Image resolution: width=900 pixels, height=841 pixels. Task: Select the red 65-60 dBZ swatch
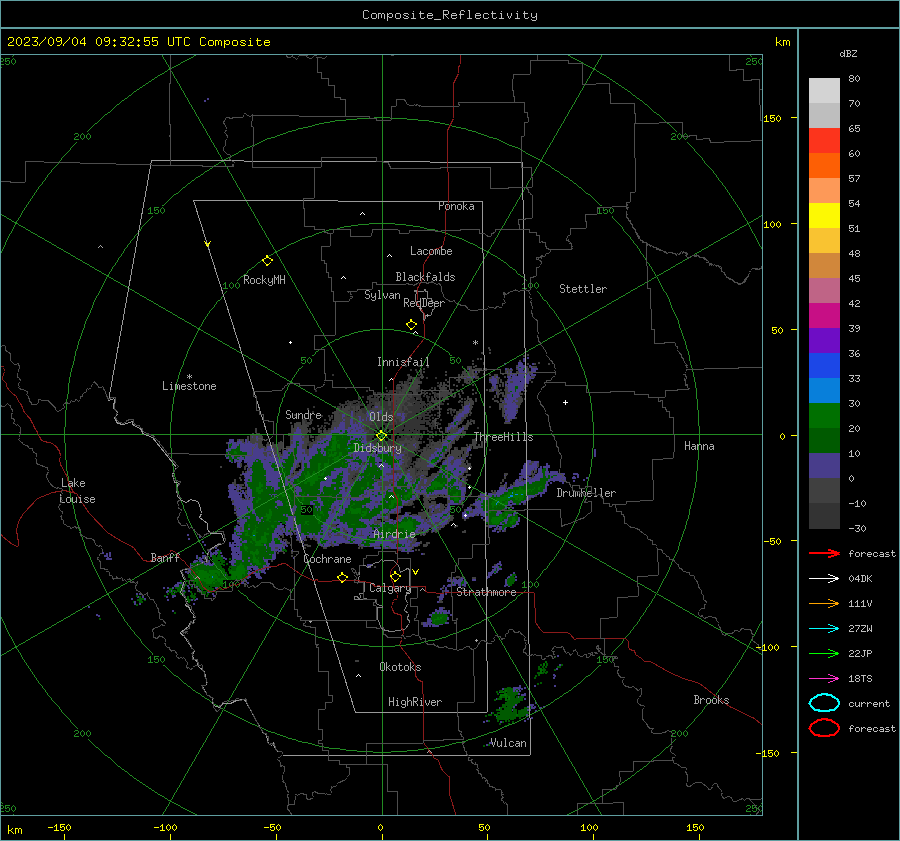(x=824, y=141)
